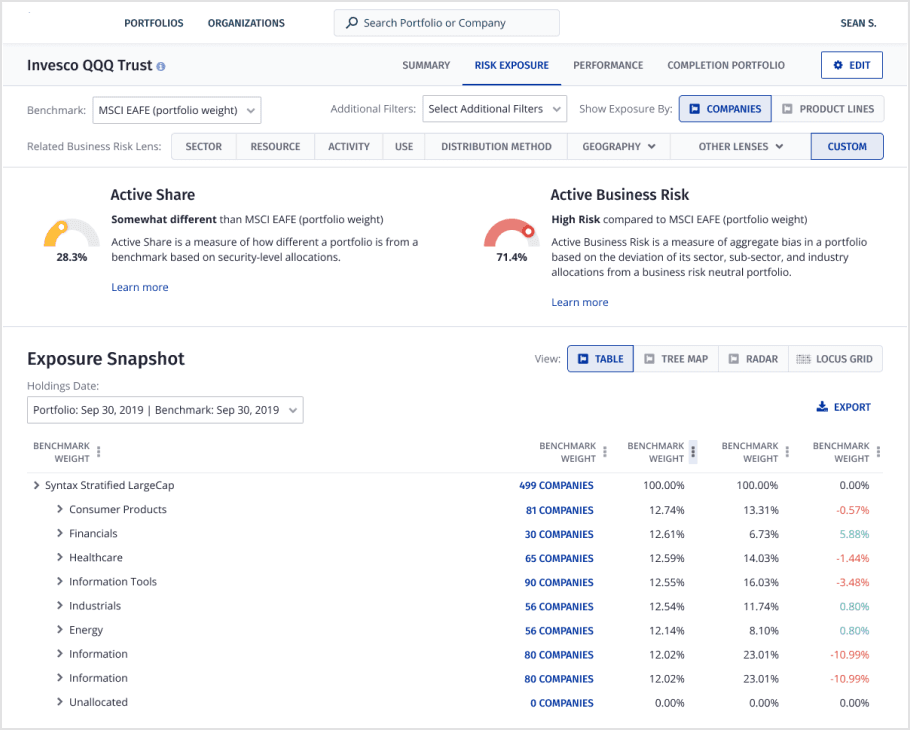The height and width of the screenshot is (730, 910).
Task: Open the 0 Companies link for Unallocated
Action: click(x=562, y=703)
